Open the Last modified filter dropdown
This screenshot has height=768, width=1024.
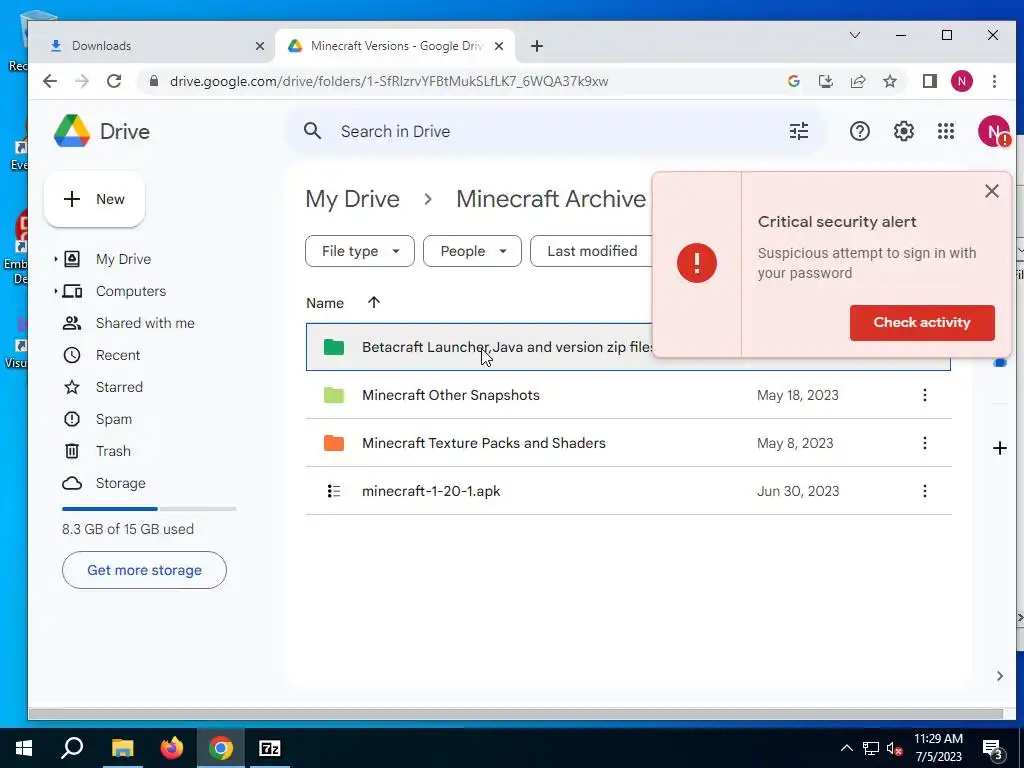(x=592, y=251)
